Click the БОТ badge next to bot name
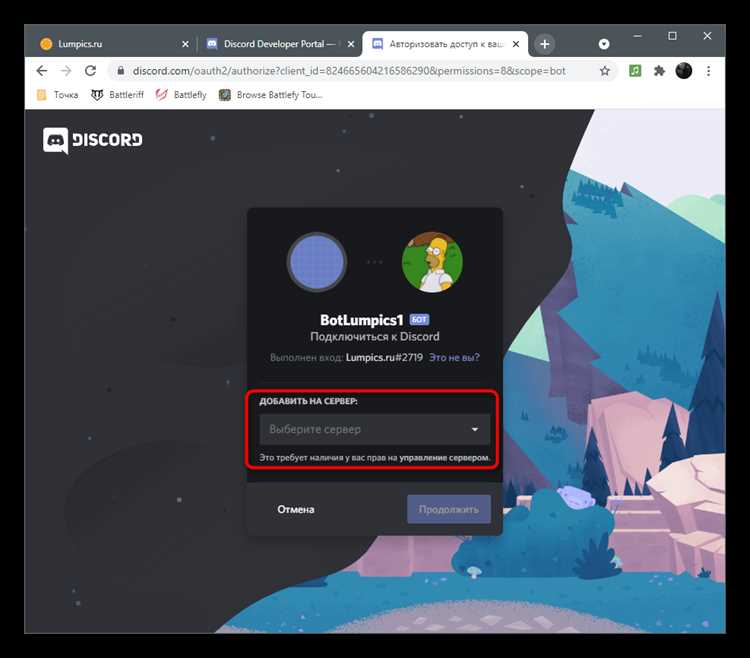The width and height of the screenshot is (750, 658). coord(419,319)
